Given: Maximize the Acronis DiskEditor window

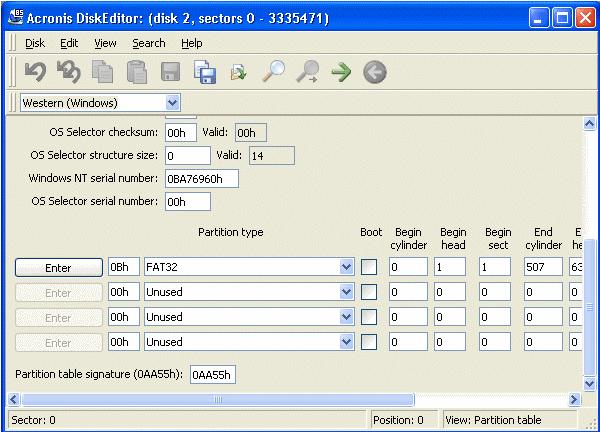Looking at the screenshot, I should click(562, 18).
